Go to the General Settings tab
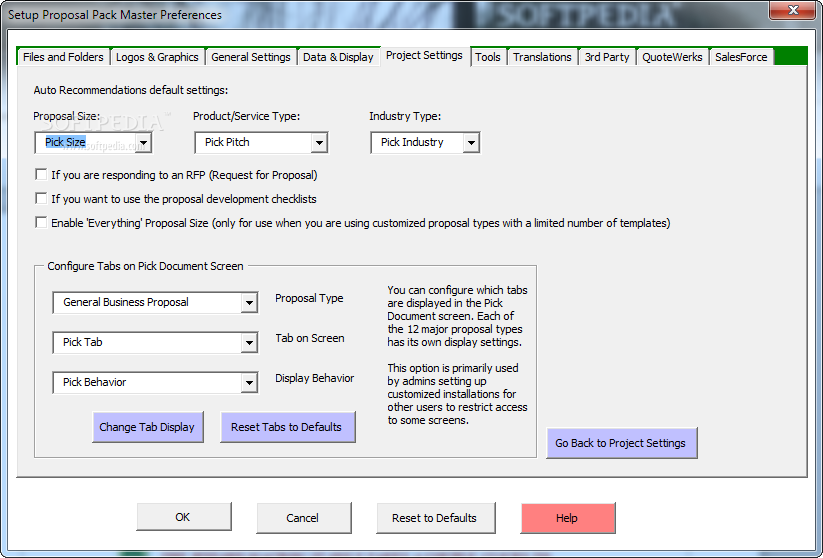This screenshot has width=823, height=558. (x=250, y=57)
